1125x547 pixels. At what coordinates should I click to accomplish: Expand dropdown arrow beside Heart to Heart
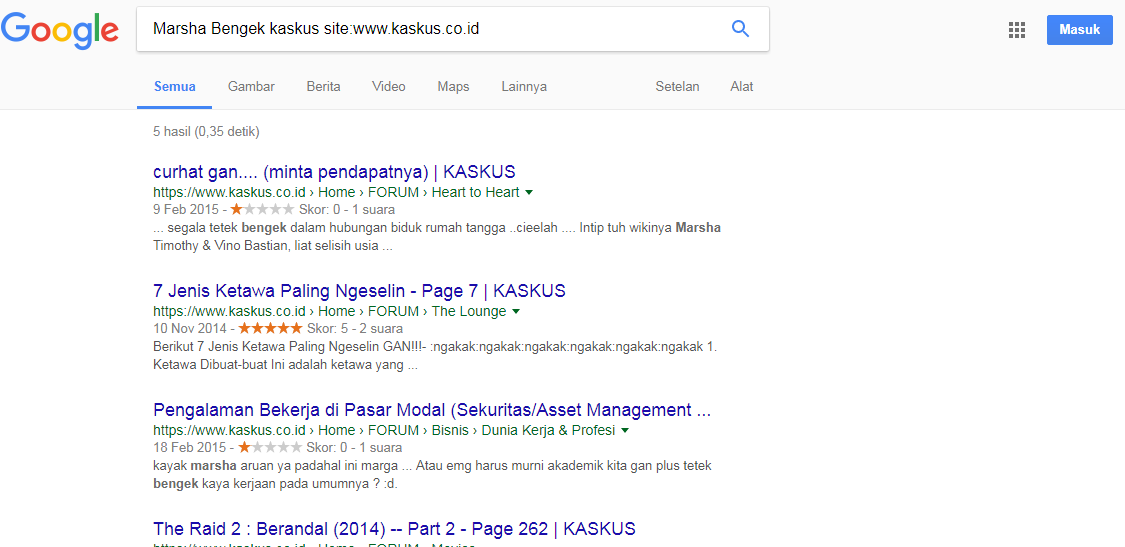pos(529,192)
